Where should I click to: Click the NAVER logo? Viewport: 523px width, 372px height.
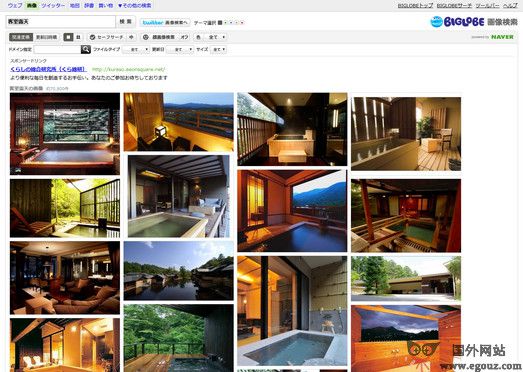[502, 37]
